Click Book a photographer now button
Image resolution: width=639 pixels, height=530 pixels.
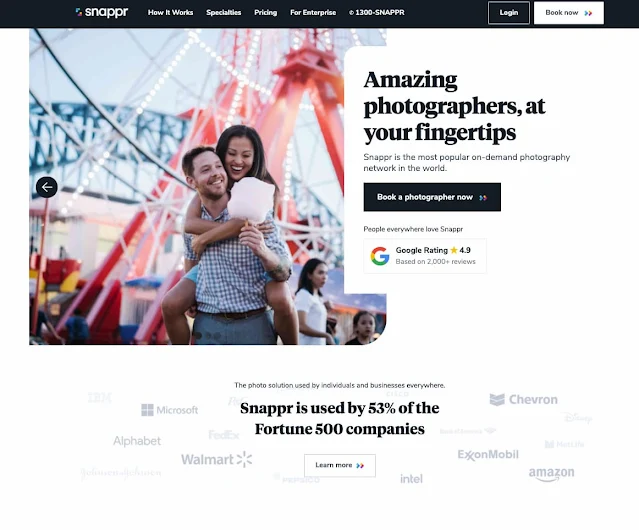[x=432, y=197]
